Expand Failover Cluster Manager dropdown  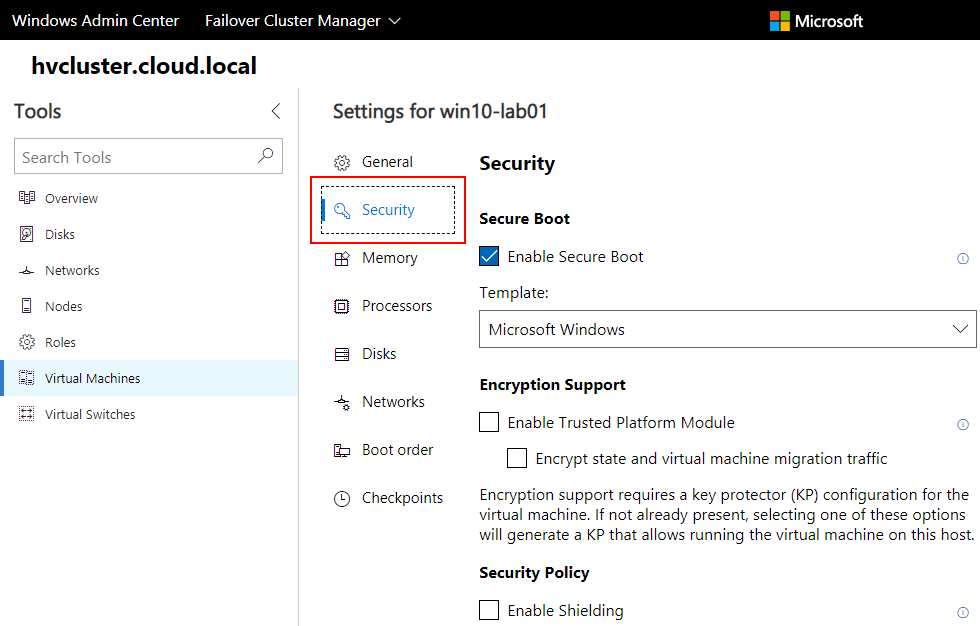click(302, 20)
